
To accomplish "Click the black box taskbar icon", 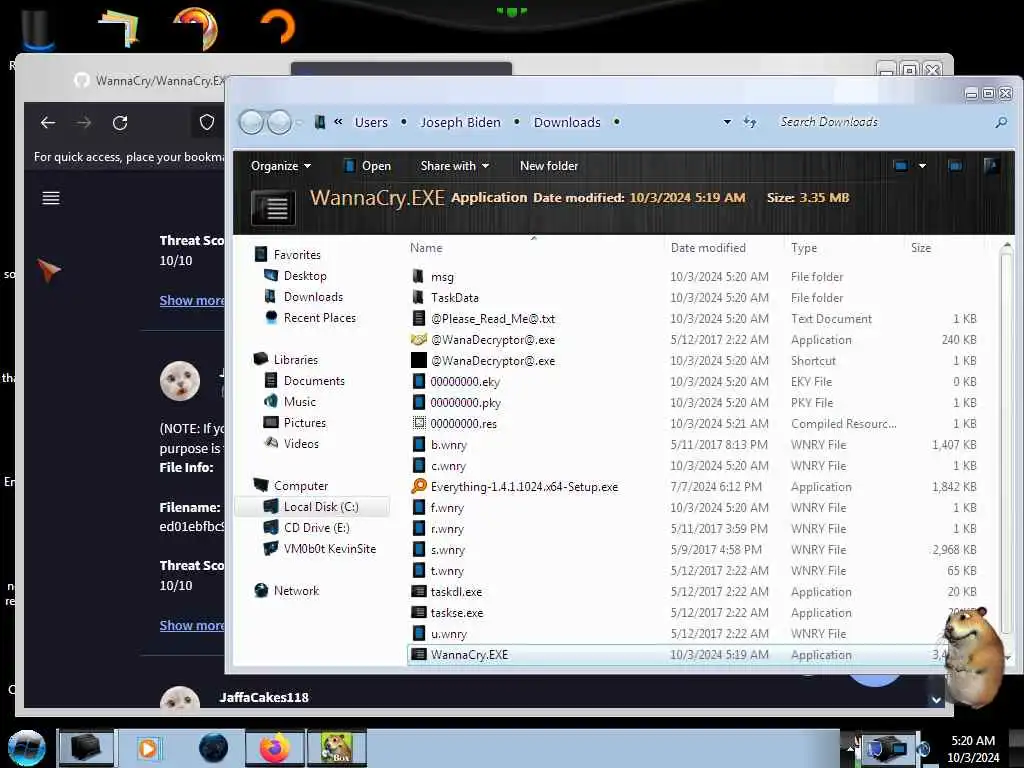I will pyautogui.click(x=85, y=748).
